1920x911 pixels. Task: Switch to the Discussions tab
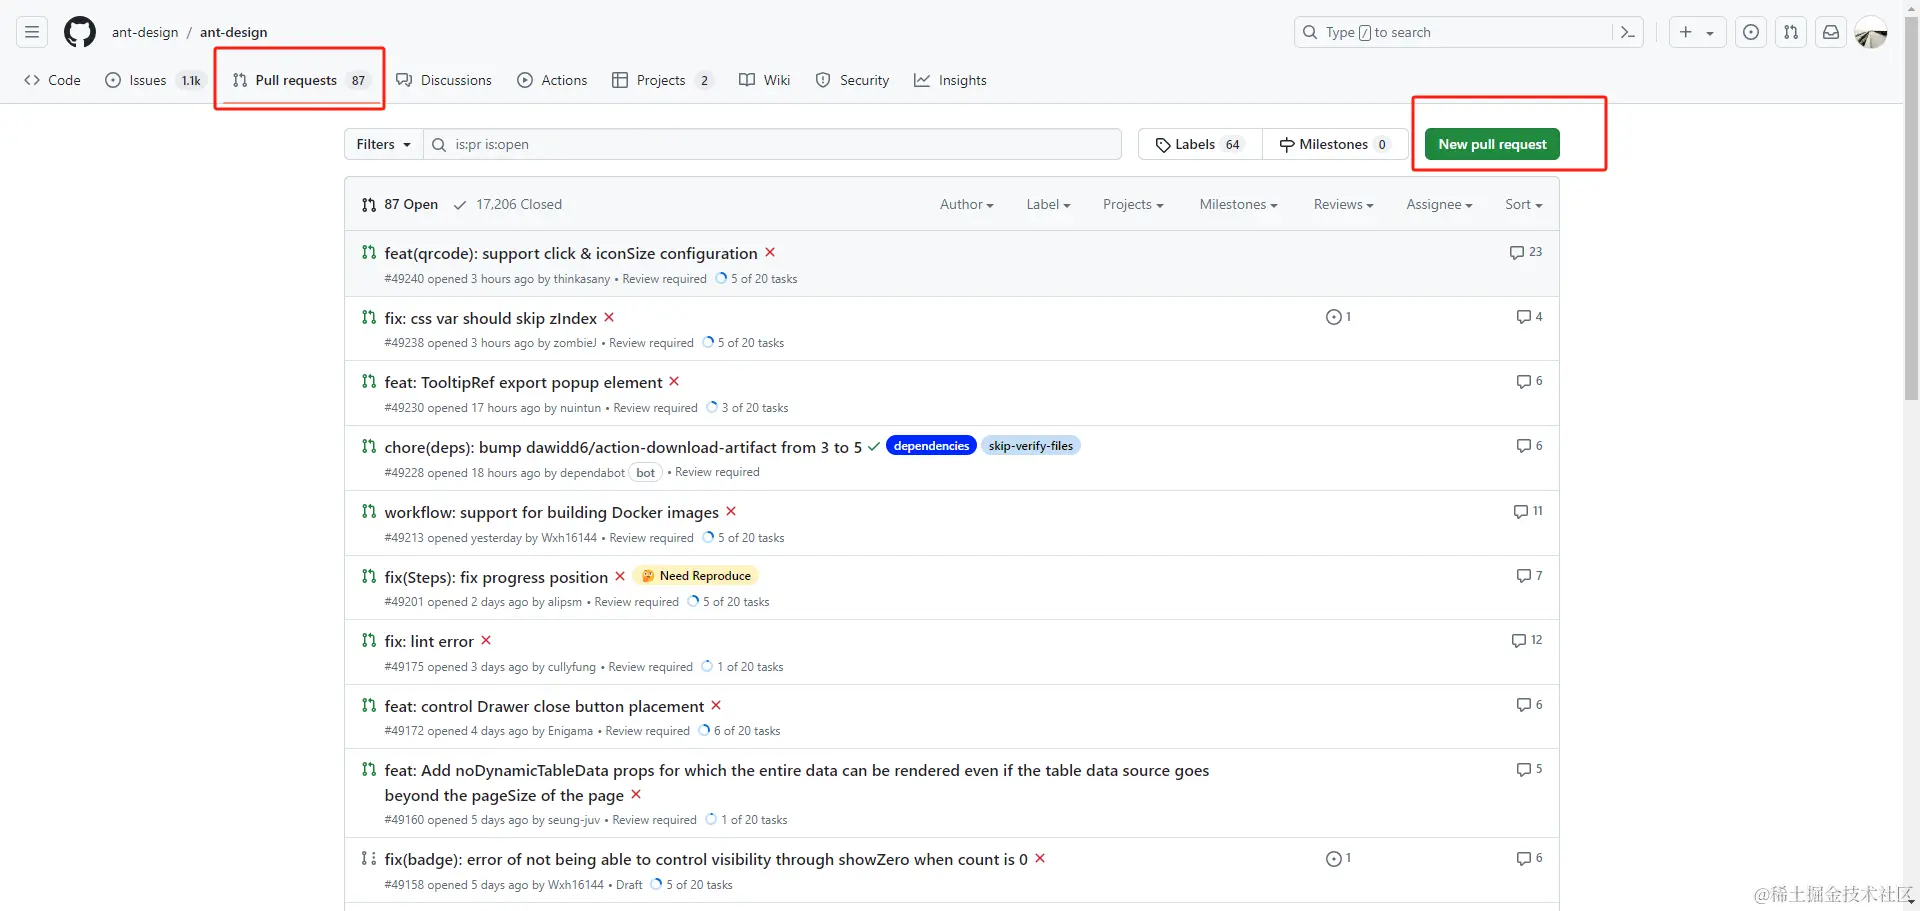coord(444,80)
